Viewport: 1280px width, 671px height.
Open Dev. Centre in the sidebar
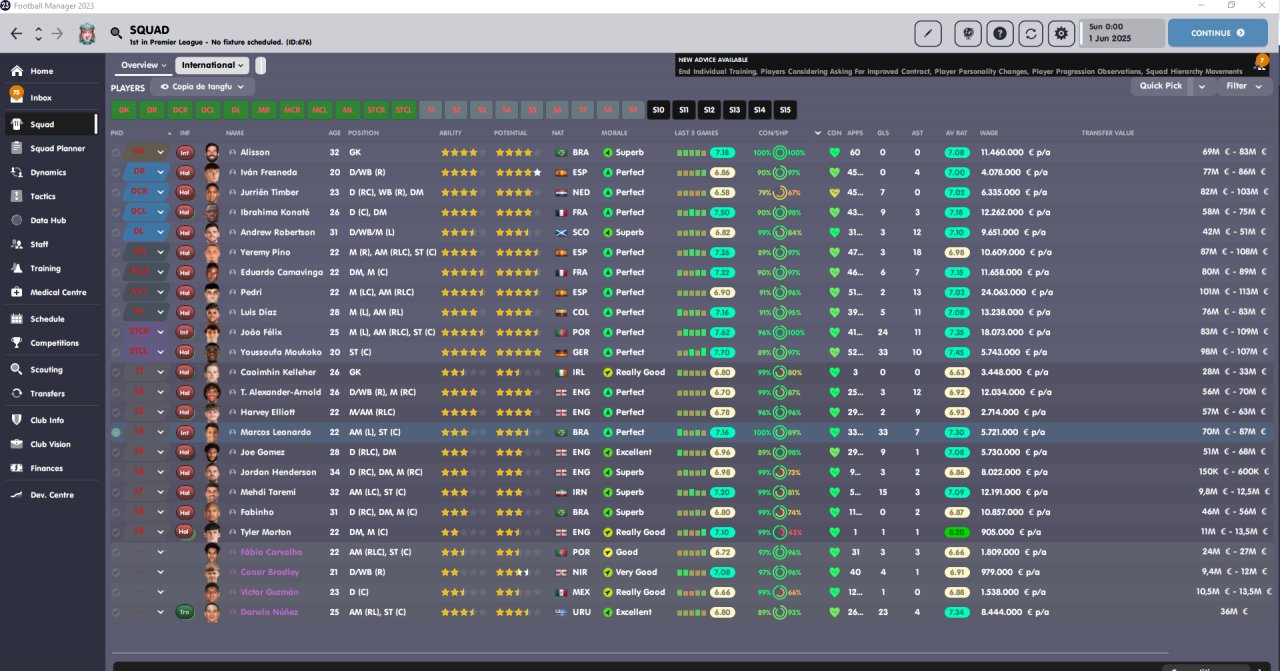click(52, 494)
